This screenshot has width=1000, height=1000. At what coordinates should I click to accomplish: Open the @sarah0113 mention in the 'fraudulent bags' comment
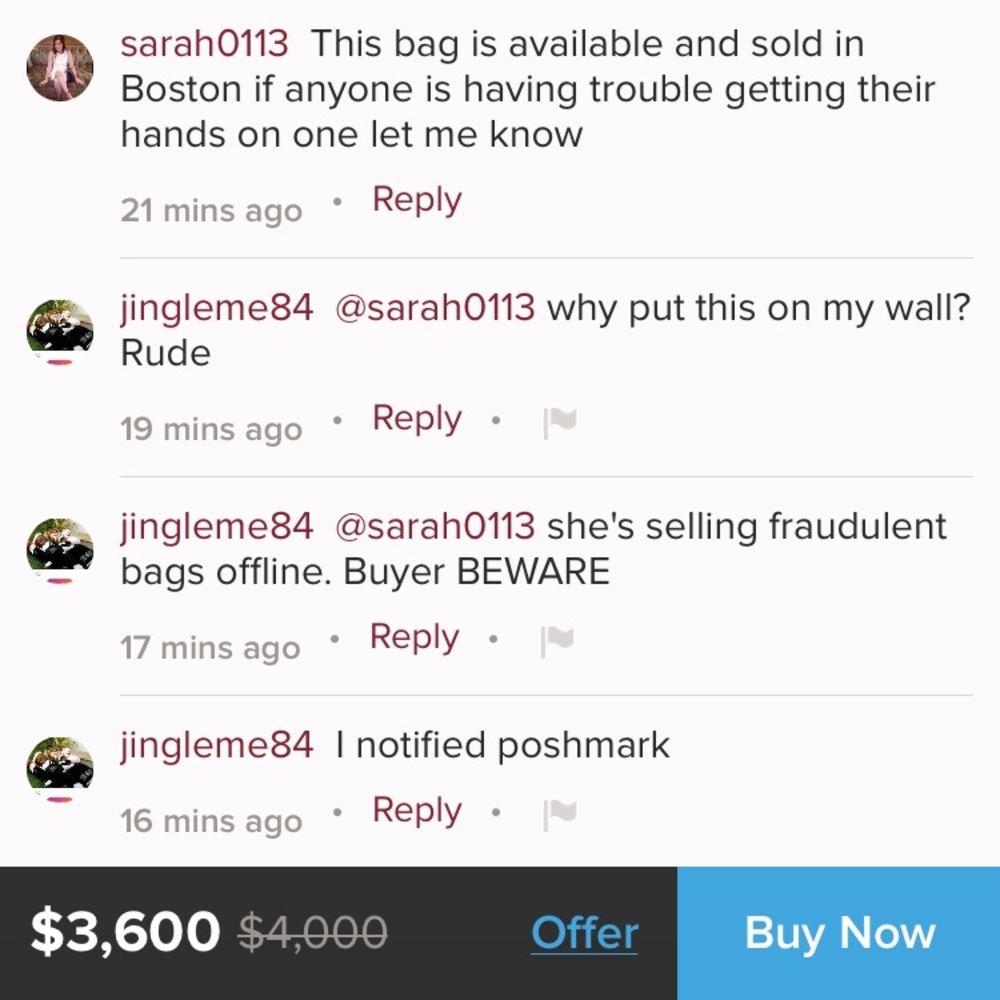click(435, 526)
